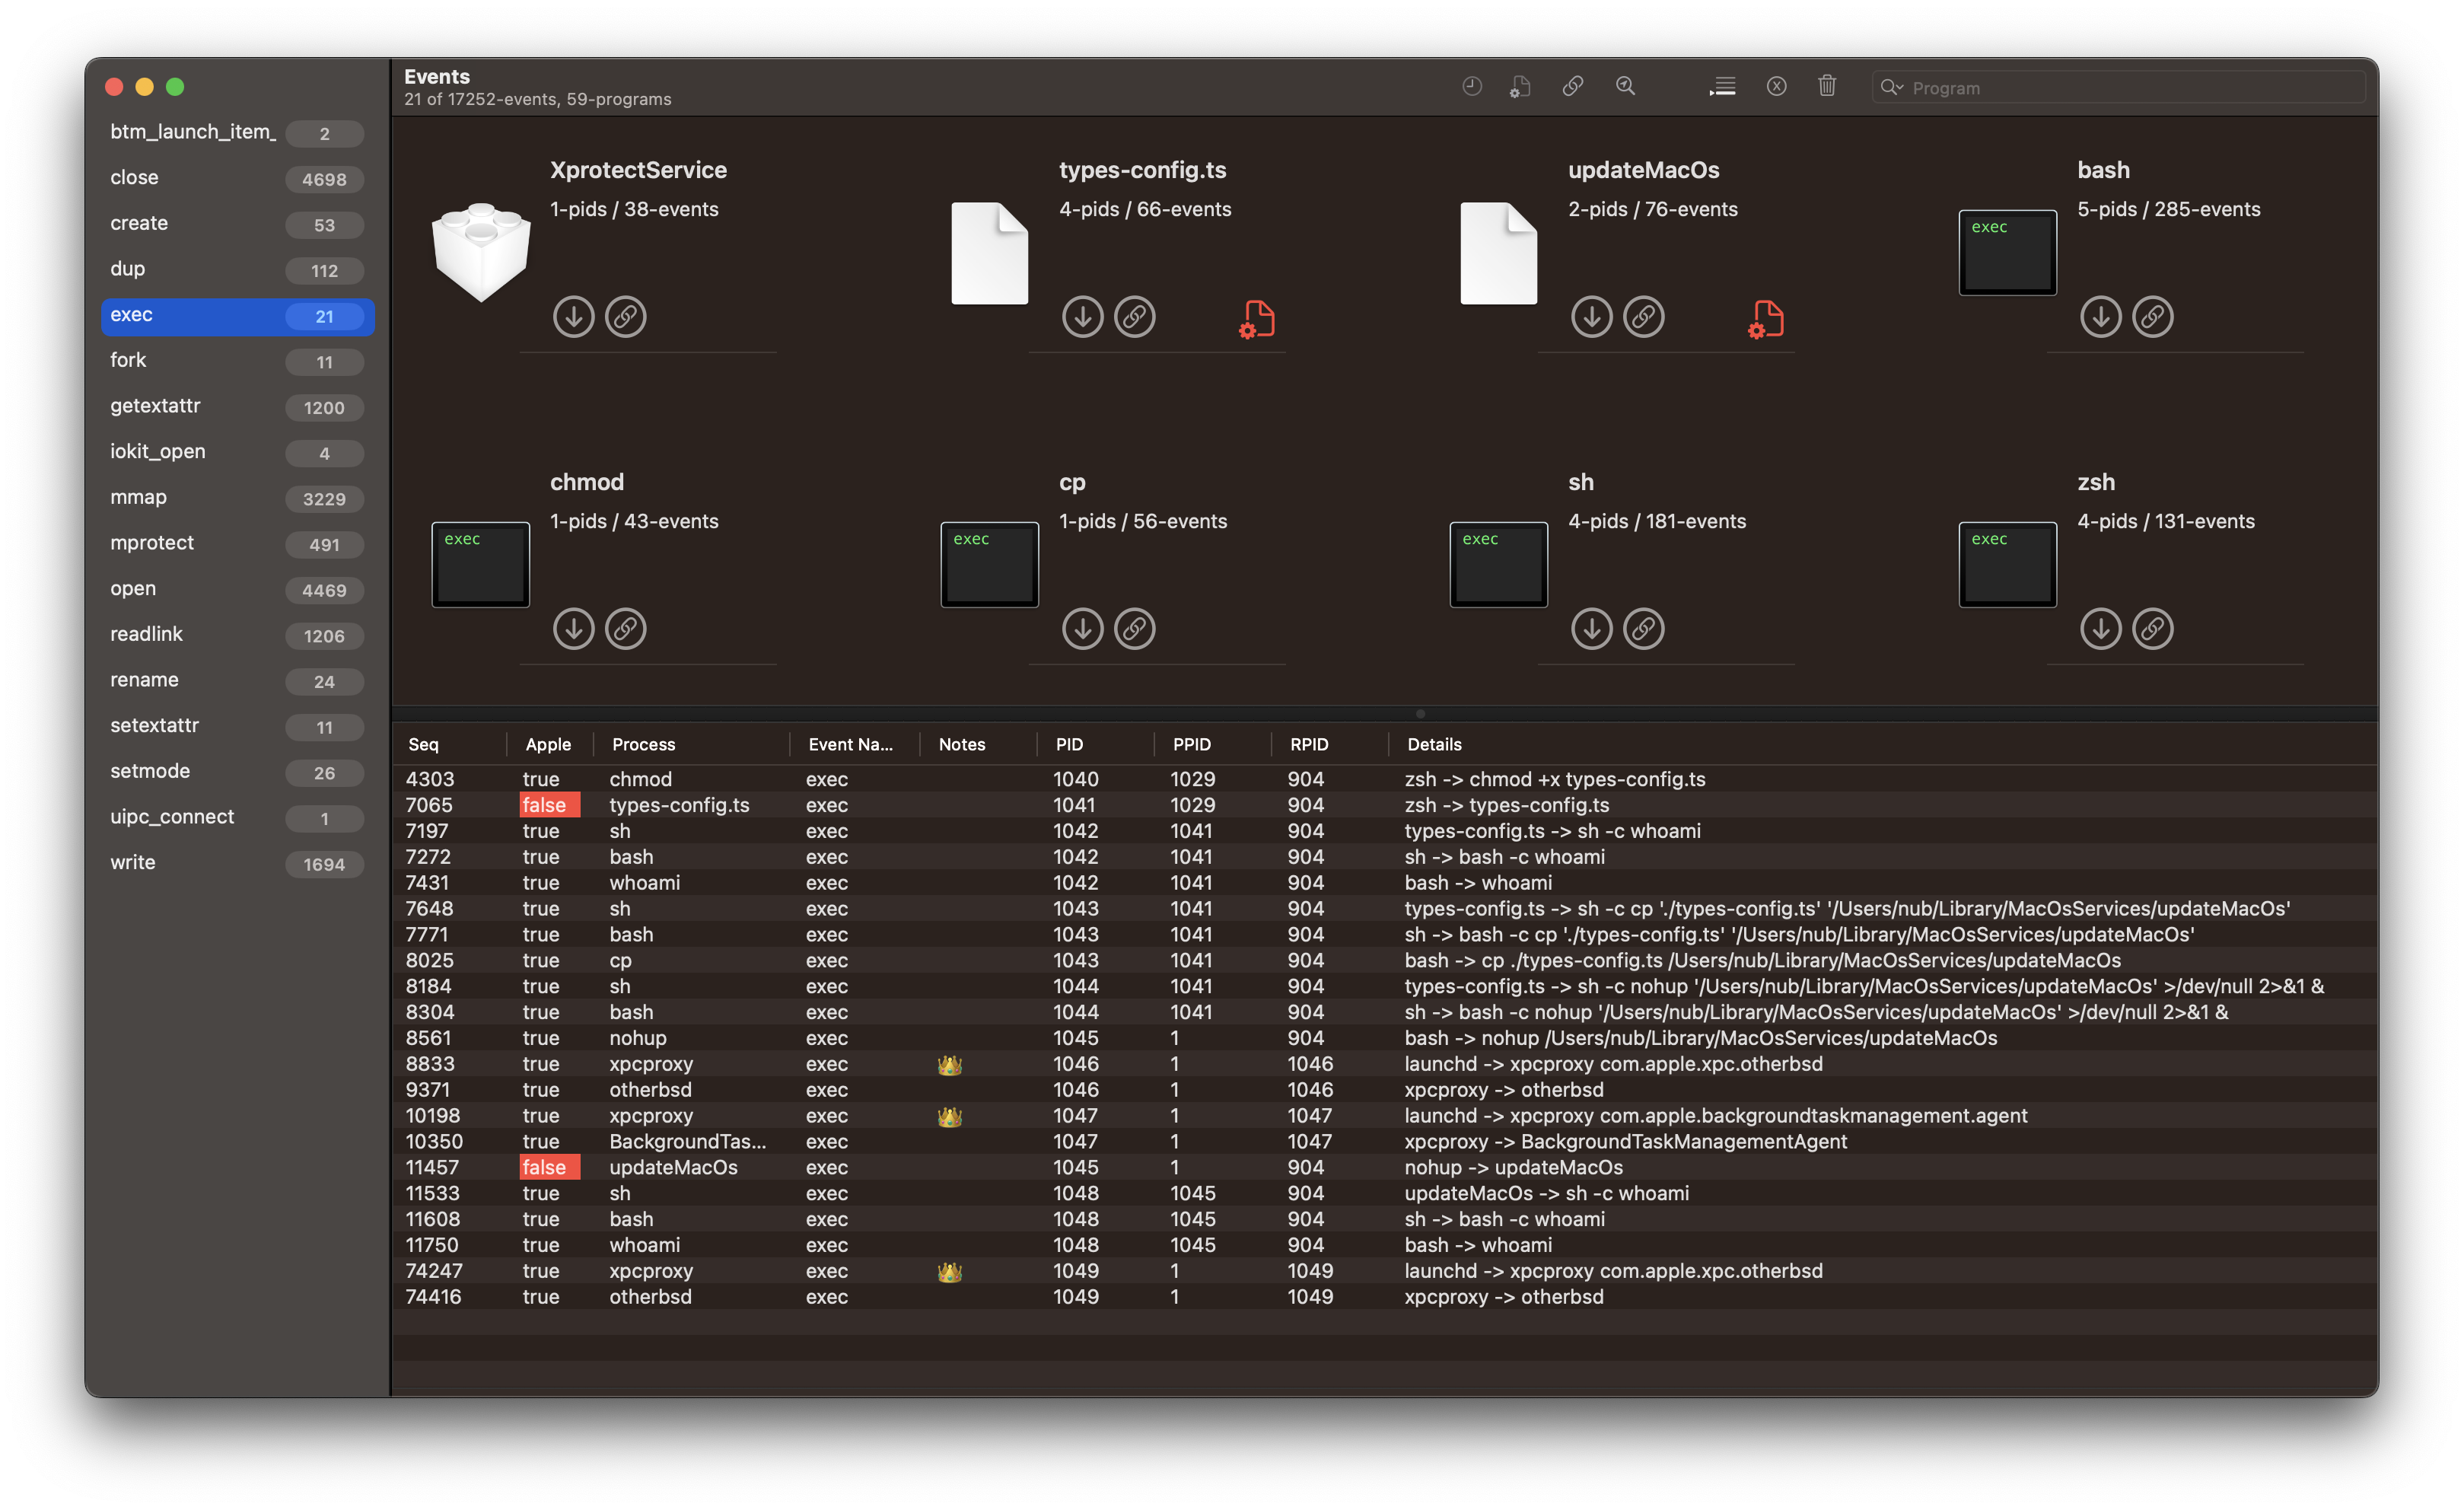
Task: Click link icon under XprotectService
Action: pos(625,317)
